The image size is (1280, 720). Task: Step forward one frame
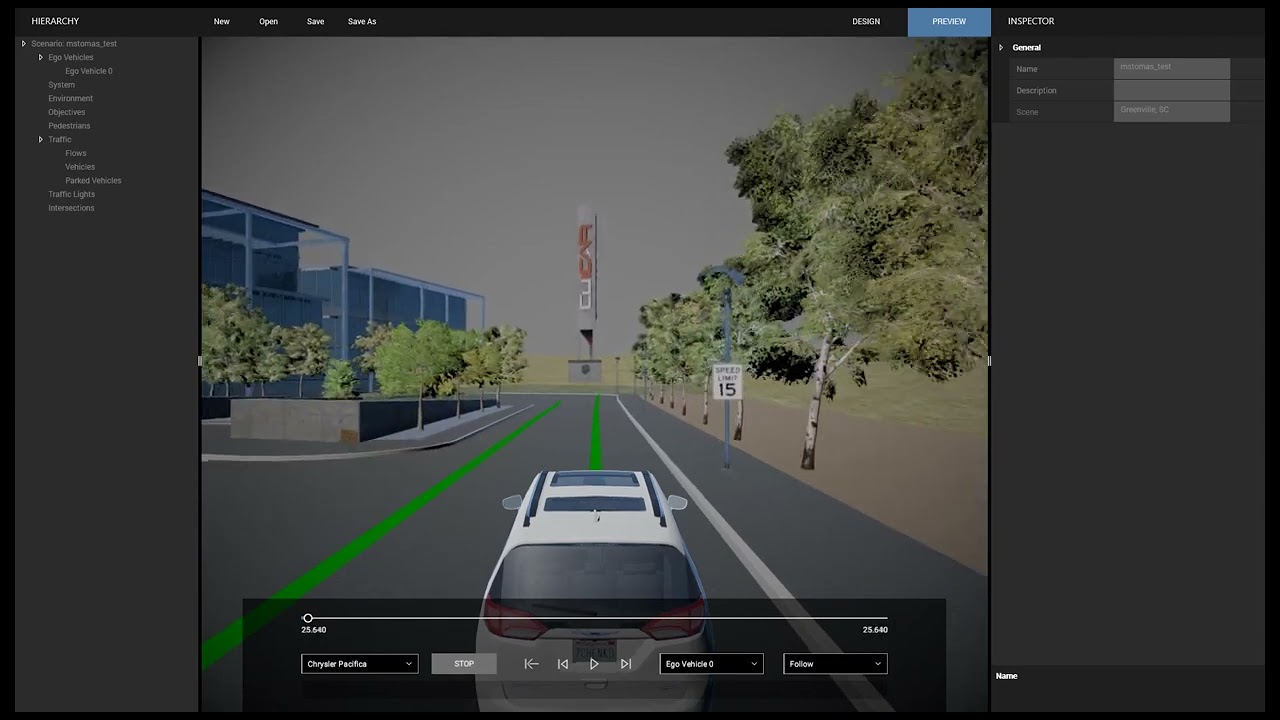click(x=626, y=664)
